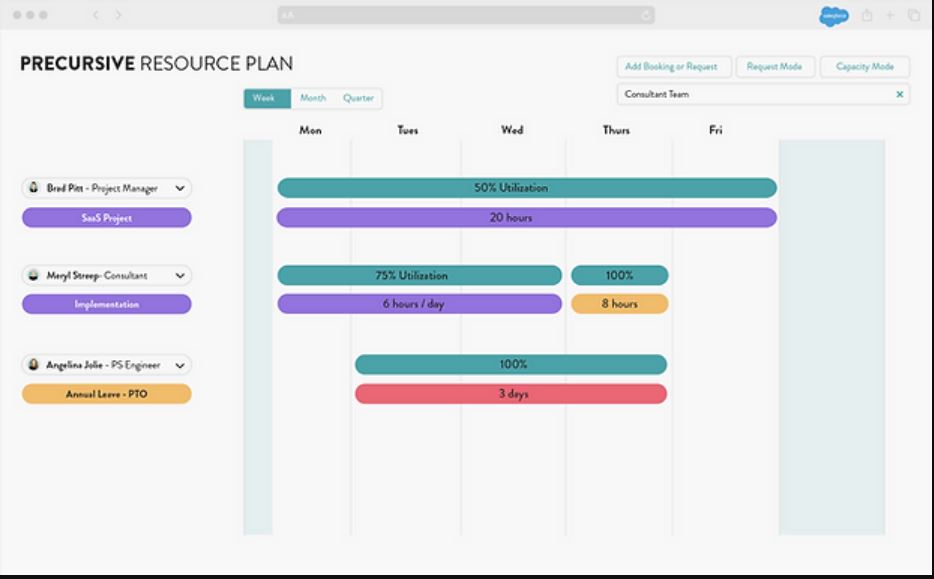Click the Mon column header
The image size is (934, 579).
pos(310,130)
